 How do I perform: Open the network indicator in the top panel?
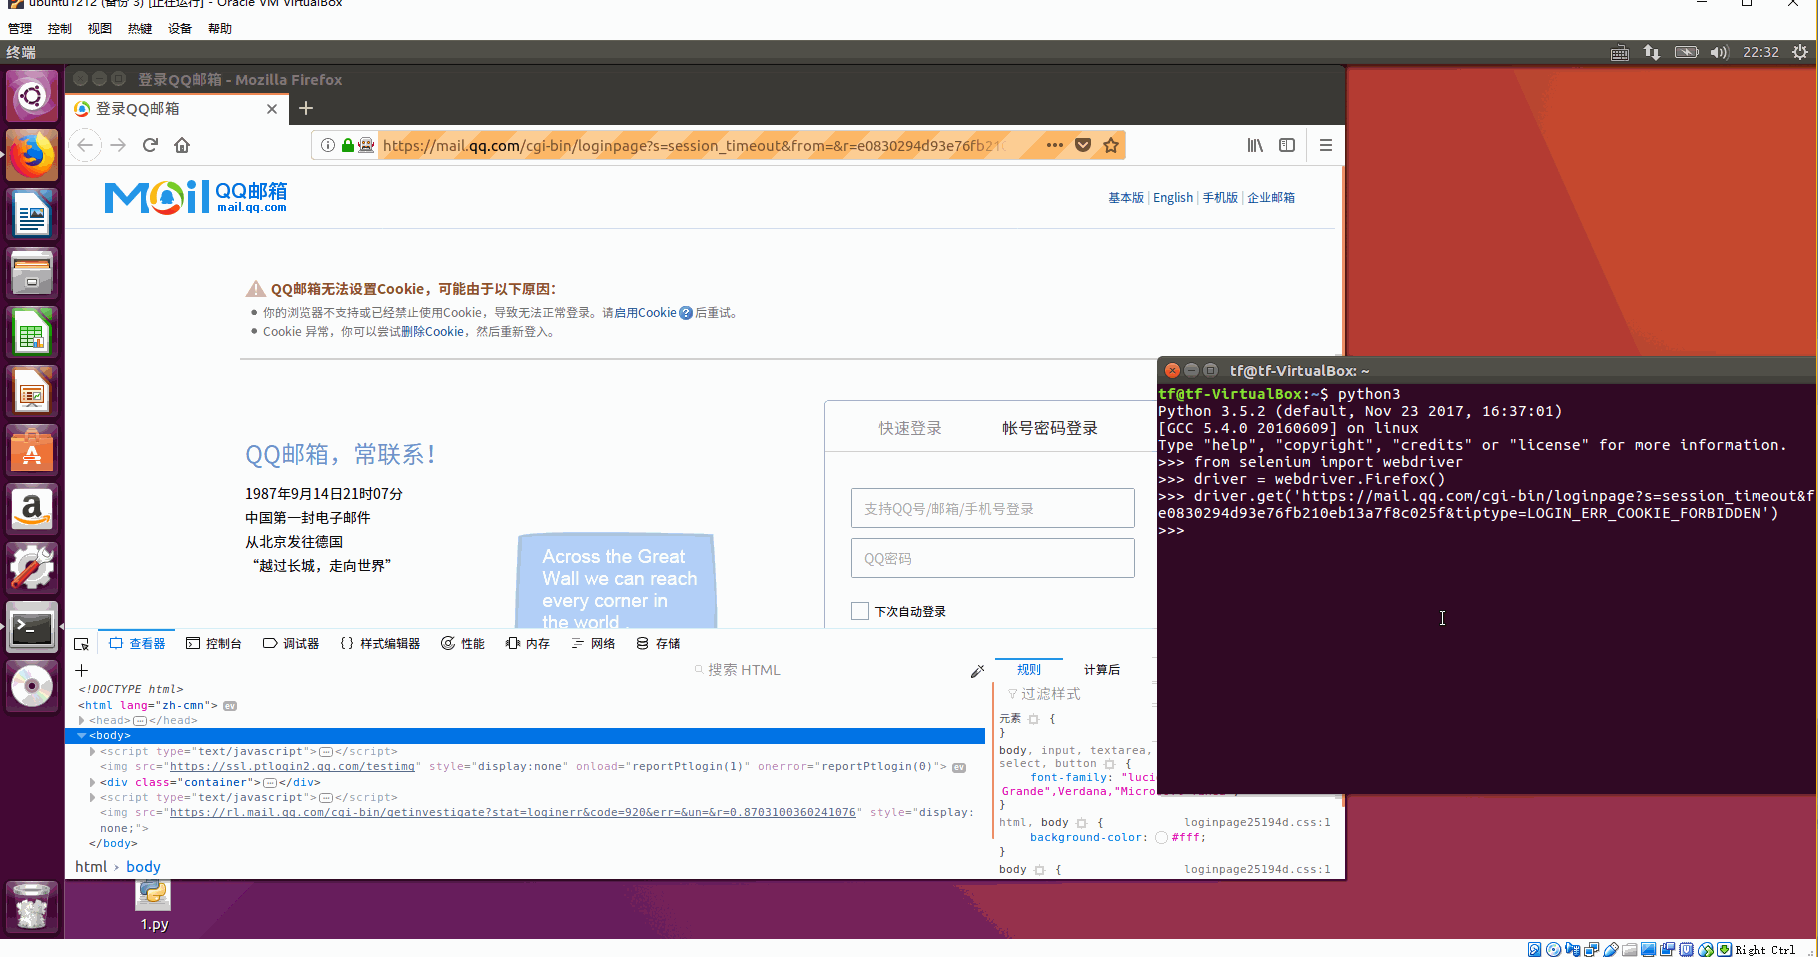[x=1652, y=52]
